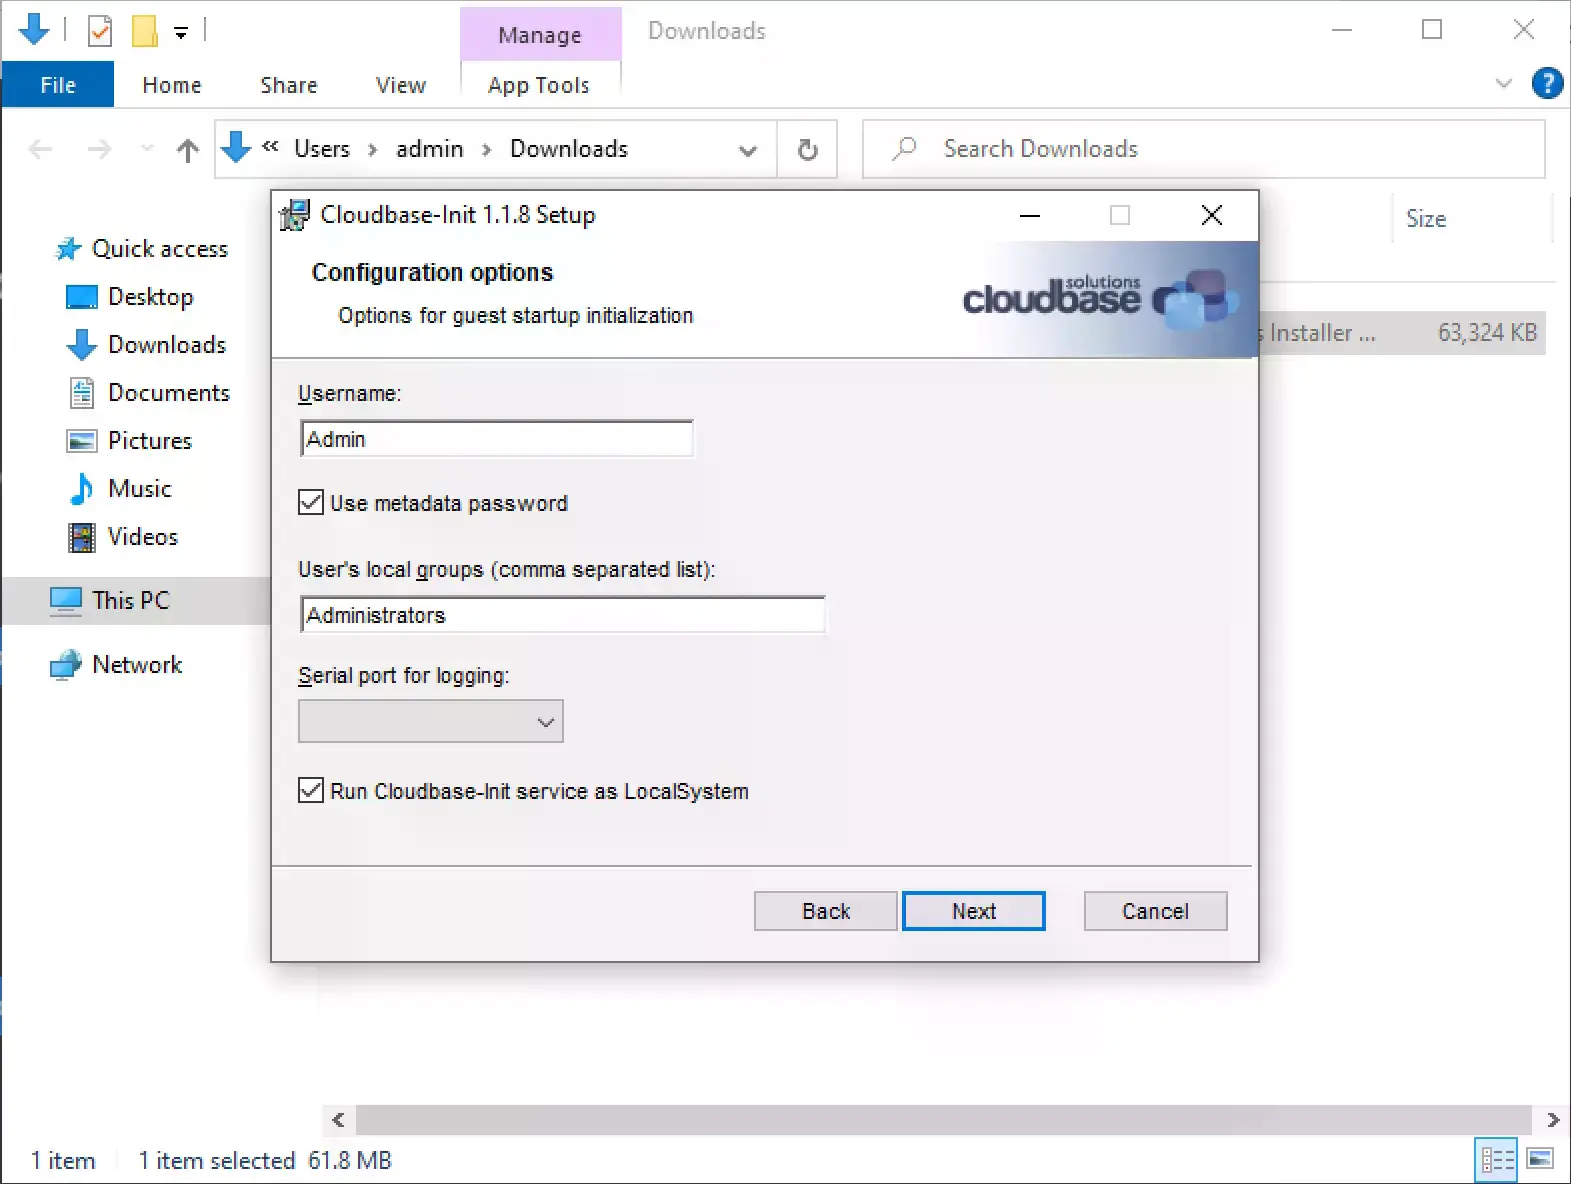The width and height of the screenshot is (1571, 1184).
Task: Minimize the Cloudbase-Init Setup dialog
Action: 1030,215
